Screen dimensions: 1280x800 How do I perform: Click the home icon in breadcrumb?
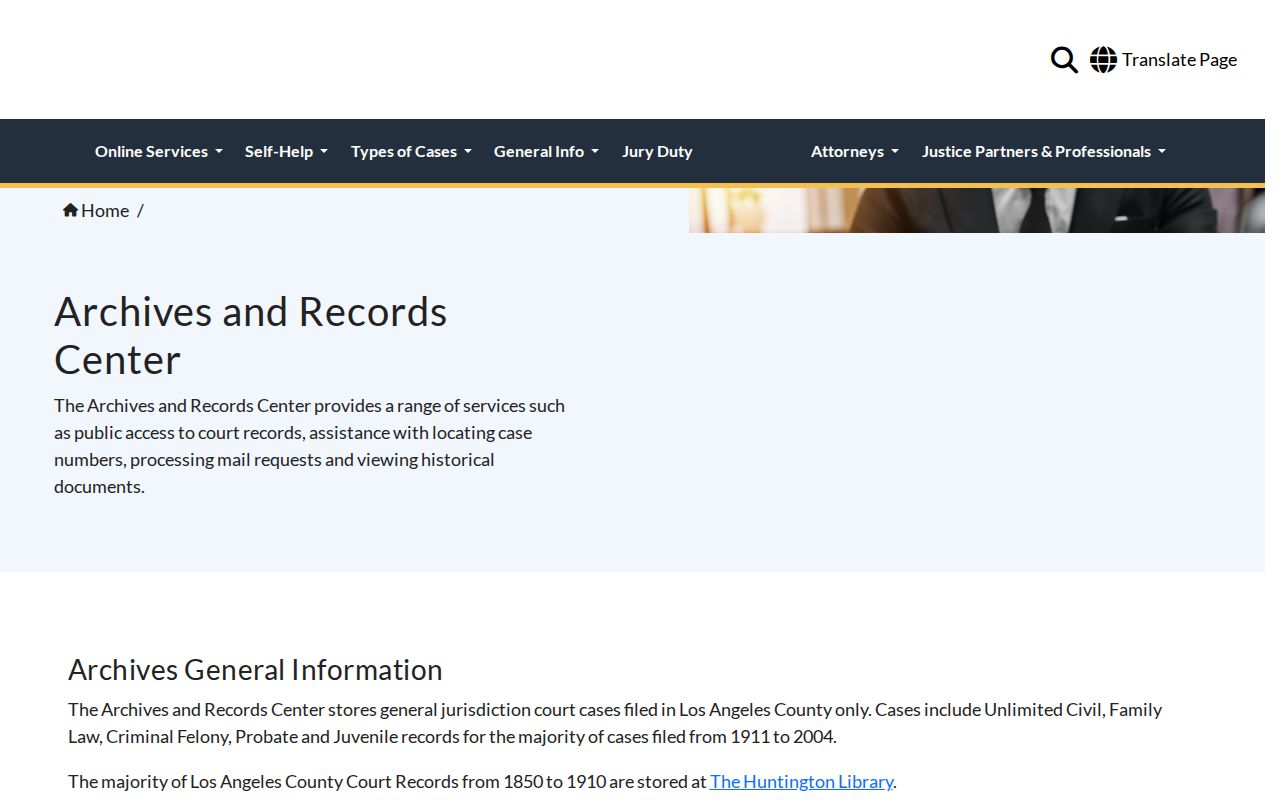[70, 210]
